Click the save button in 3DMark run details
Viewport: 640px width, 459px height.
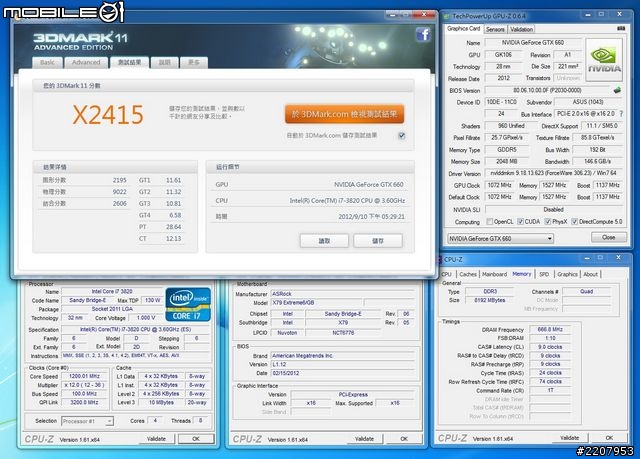[x=378, y=241]
